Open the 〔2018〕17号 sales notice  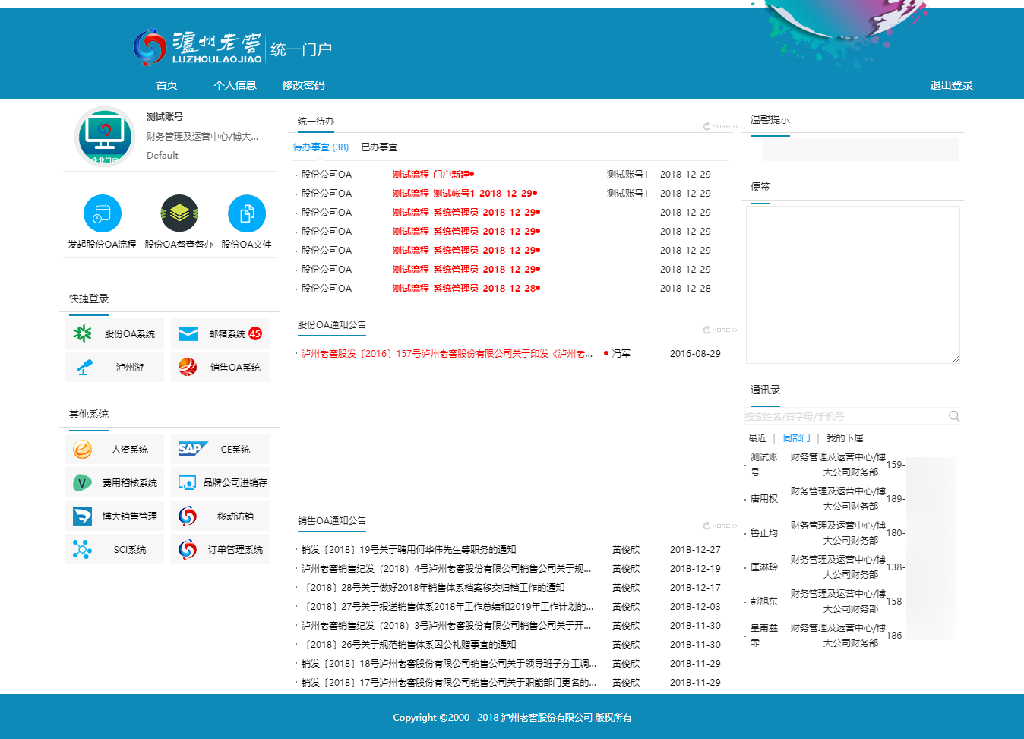click(449, 682)
